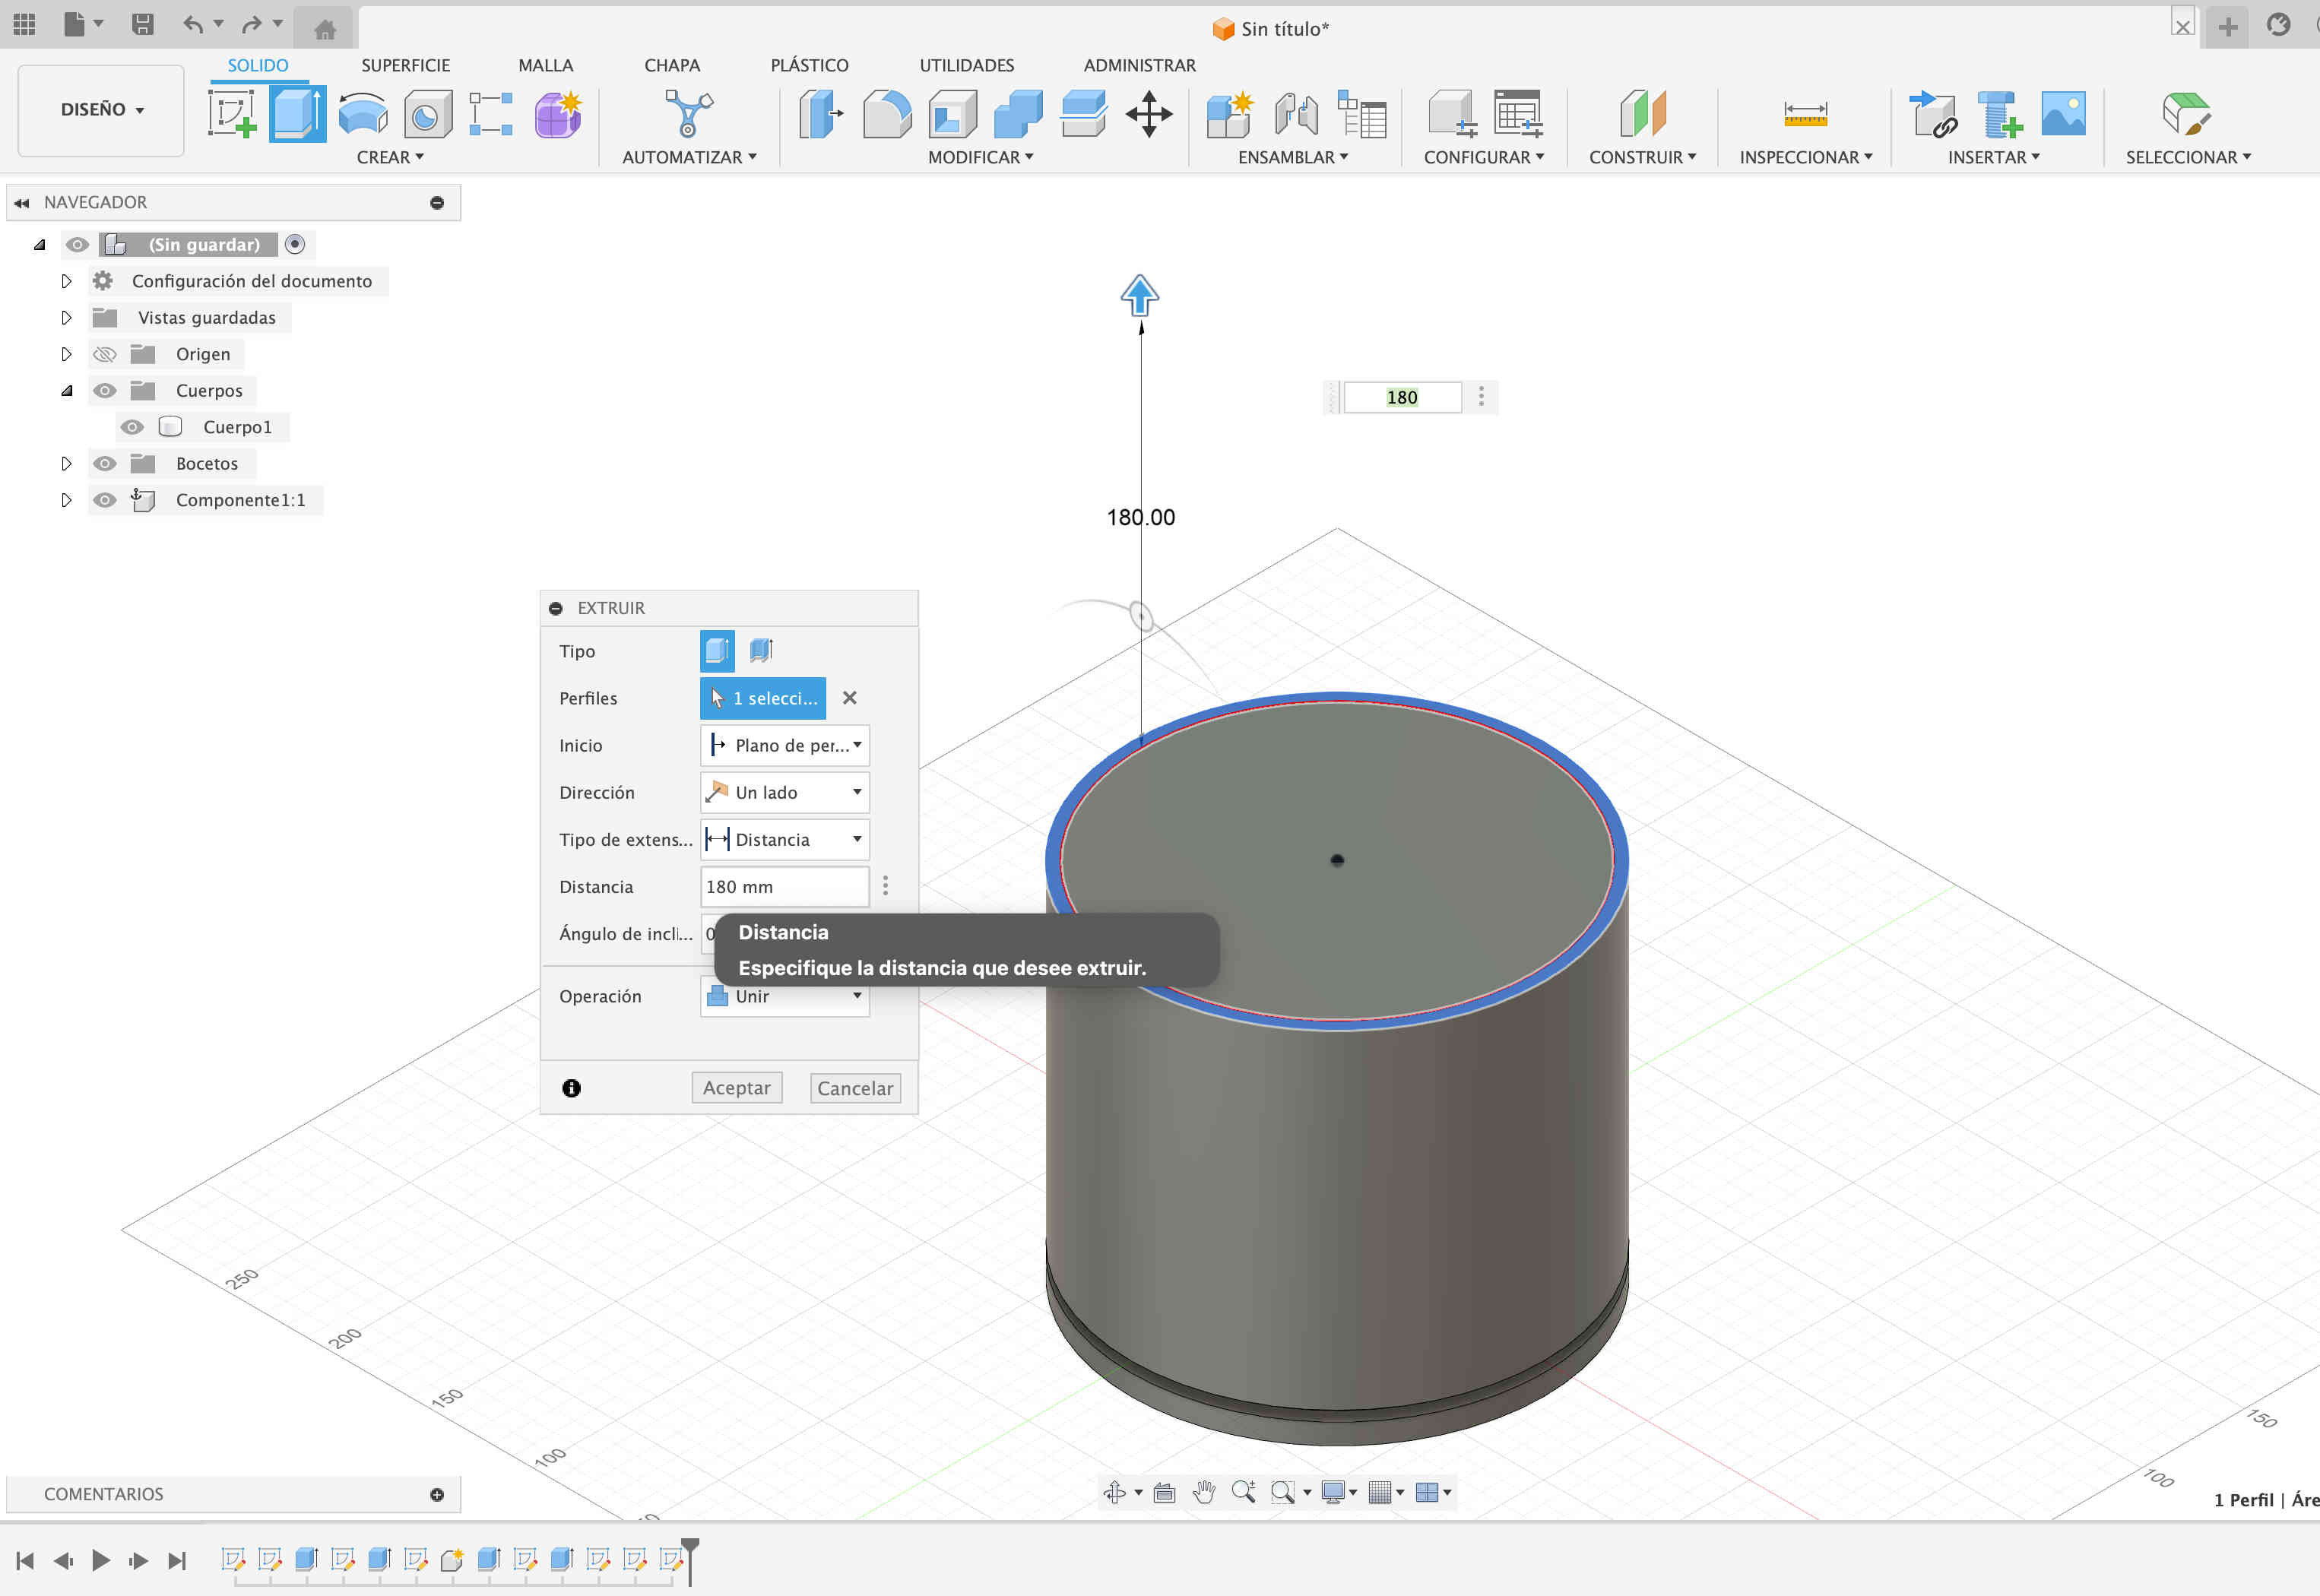Clear the Perfiles selection X

(x=849, y=698)
